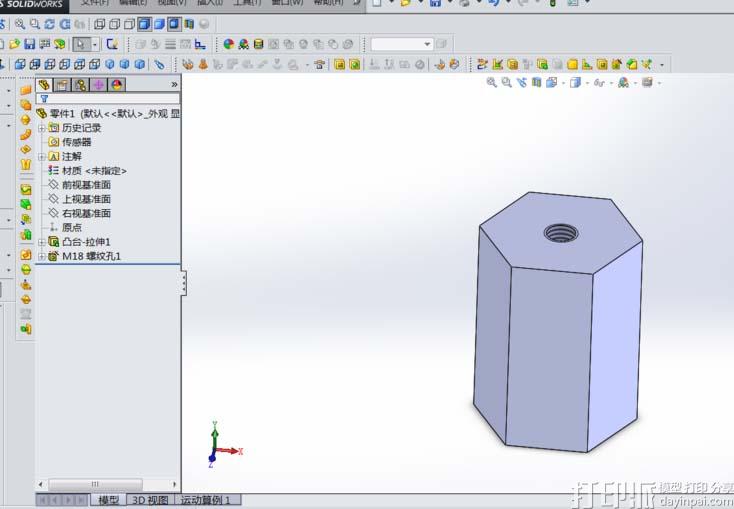Expand the 历史记录 tree node
The width and height of the screenshot is (734, 509).
(41, 128)
